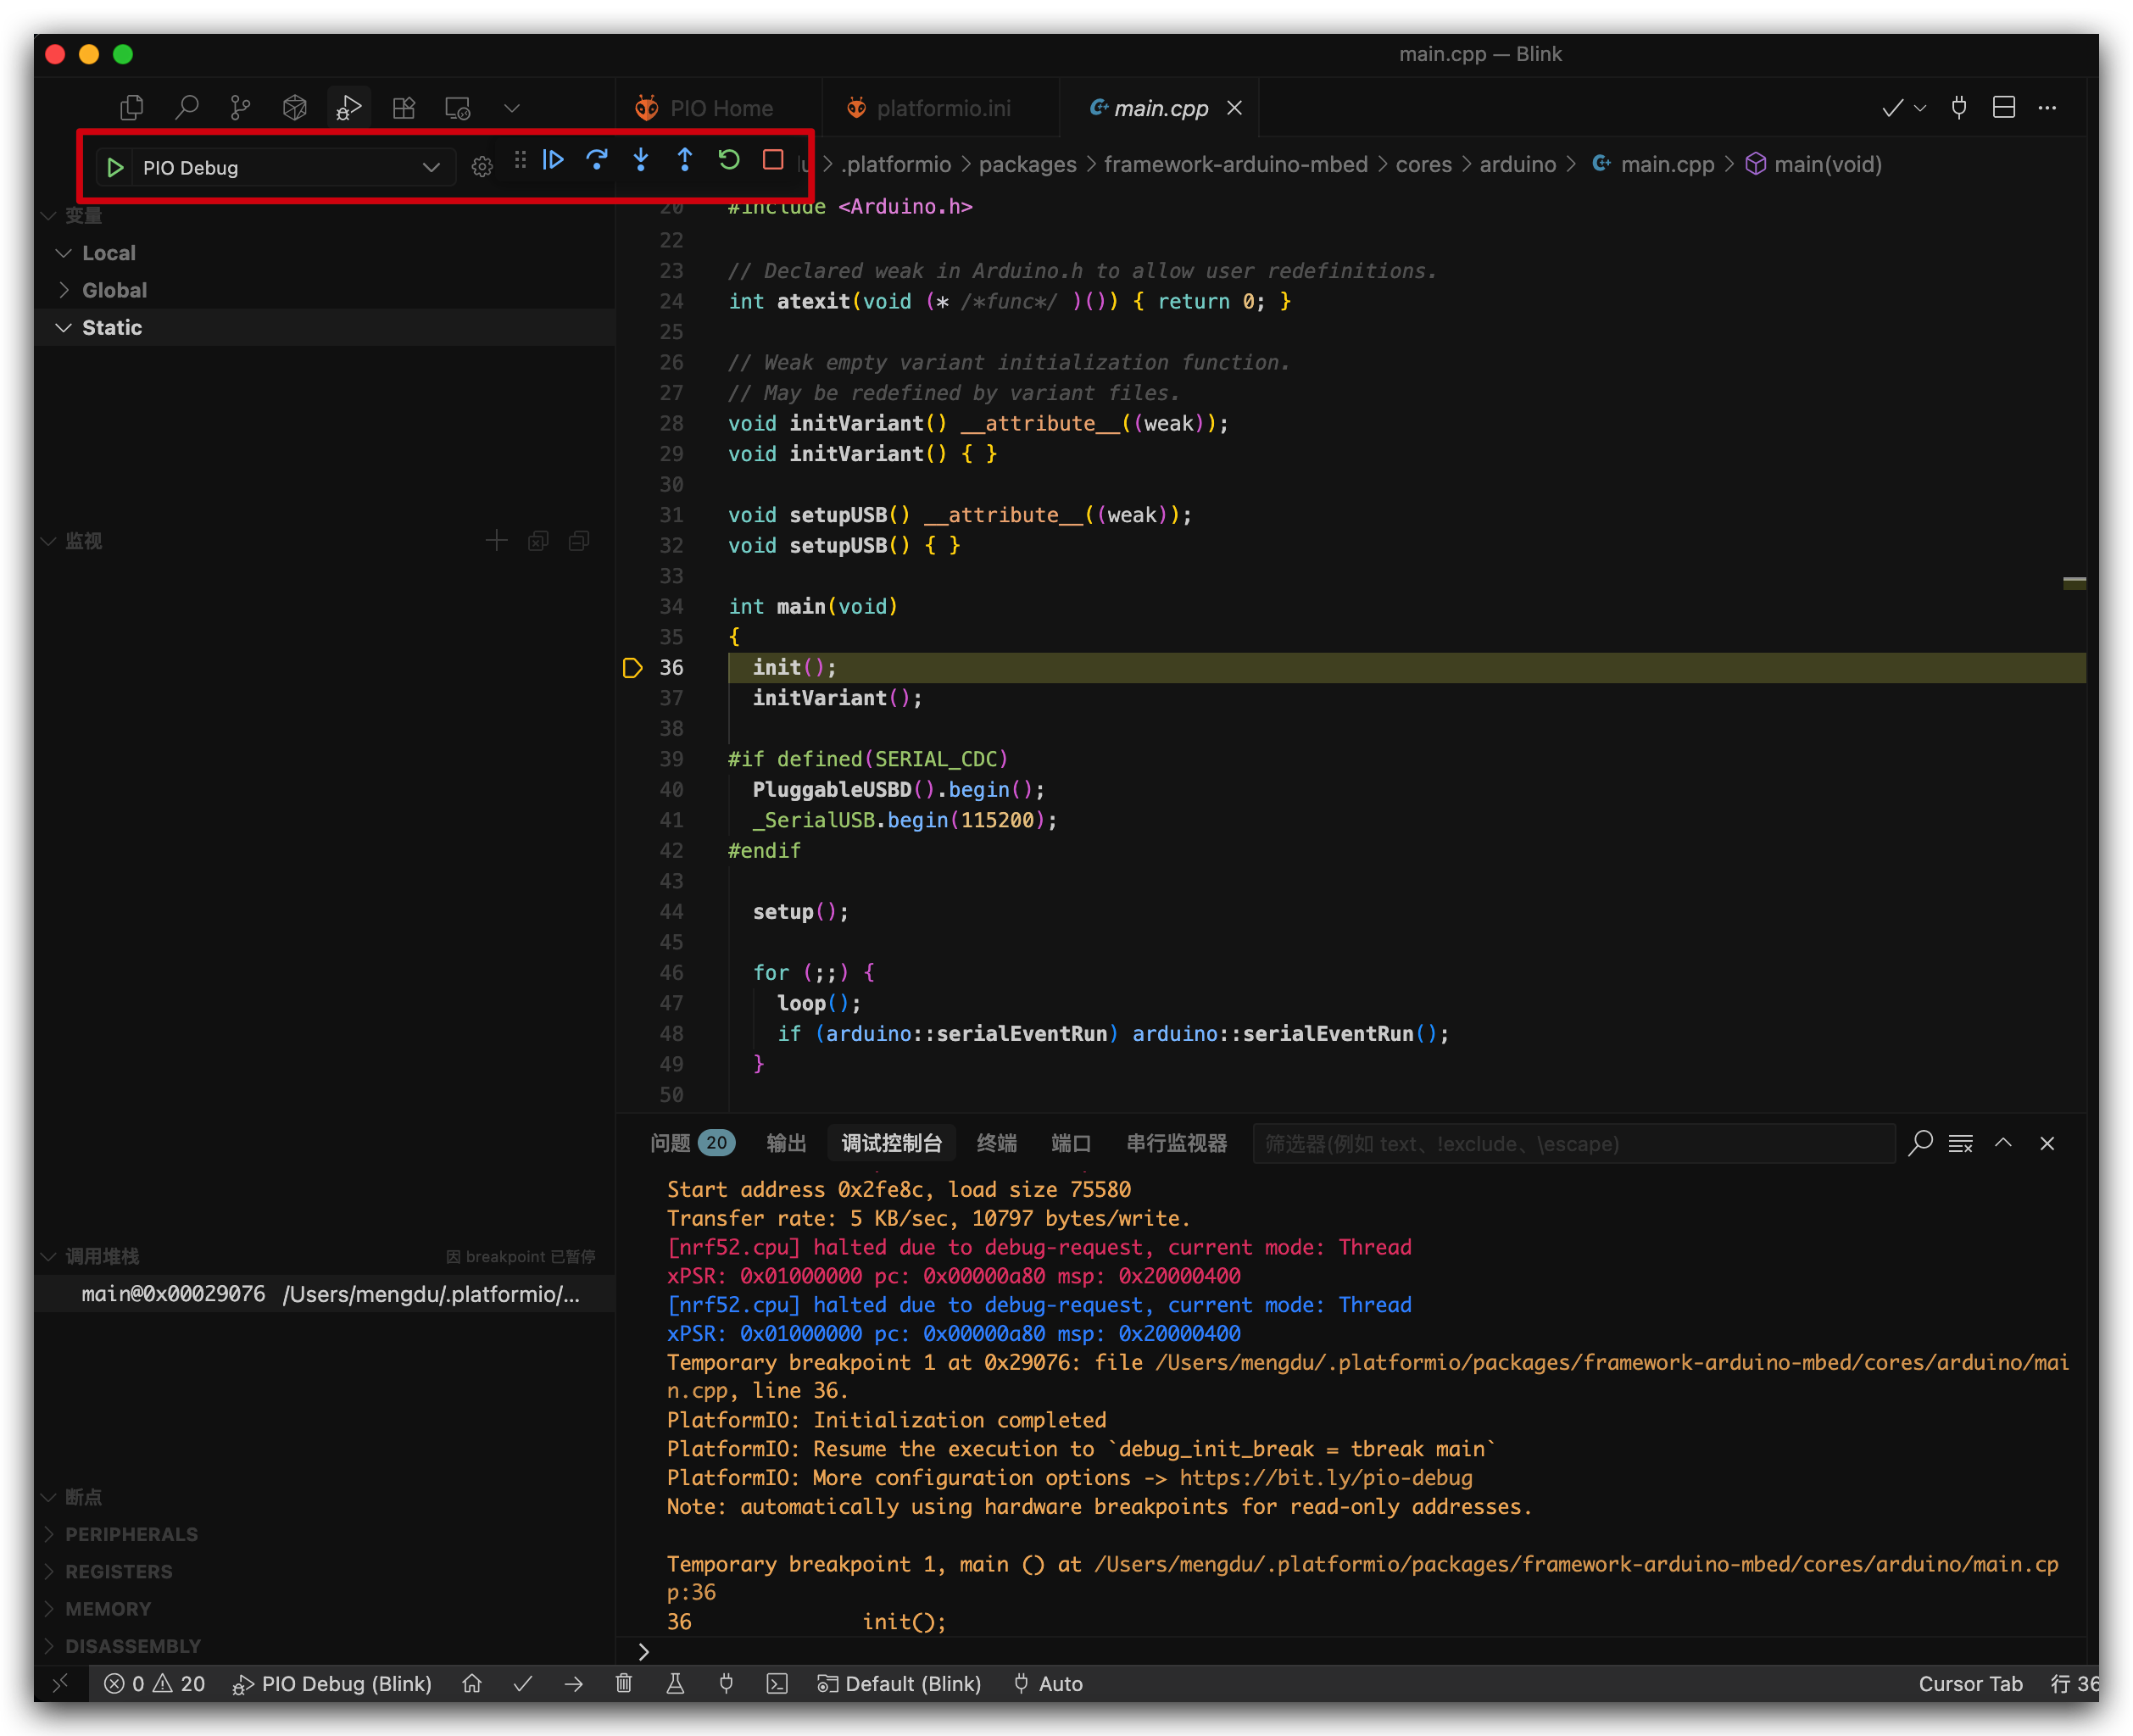
Task: Toggle breakpoint on line 37 gutter
Action: [633, 698]
